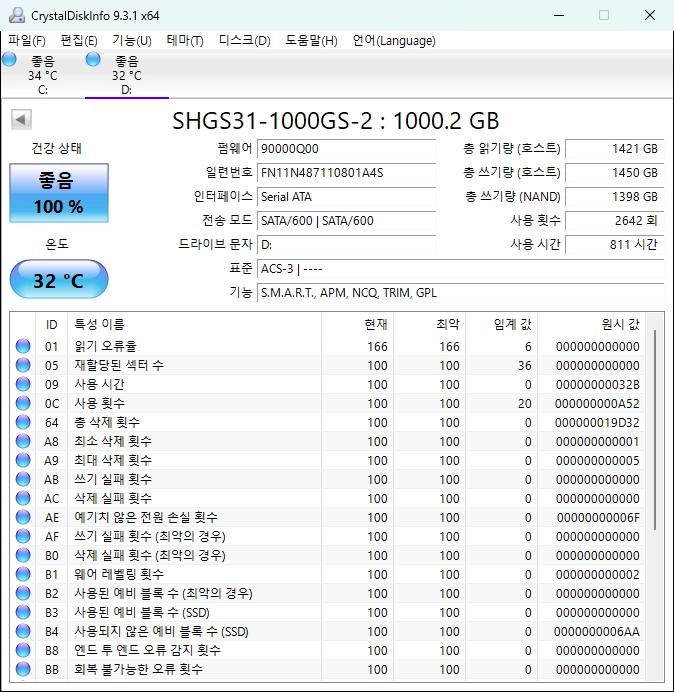Open the 파일(F) menu
The width and height of the screenshot is (674, 692).
27,41
